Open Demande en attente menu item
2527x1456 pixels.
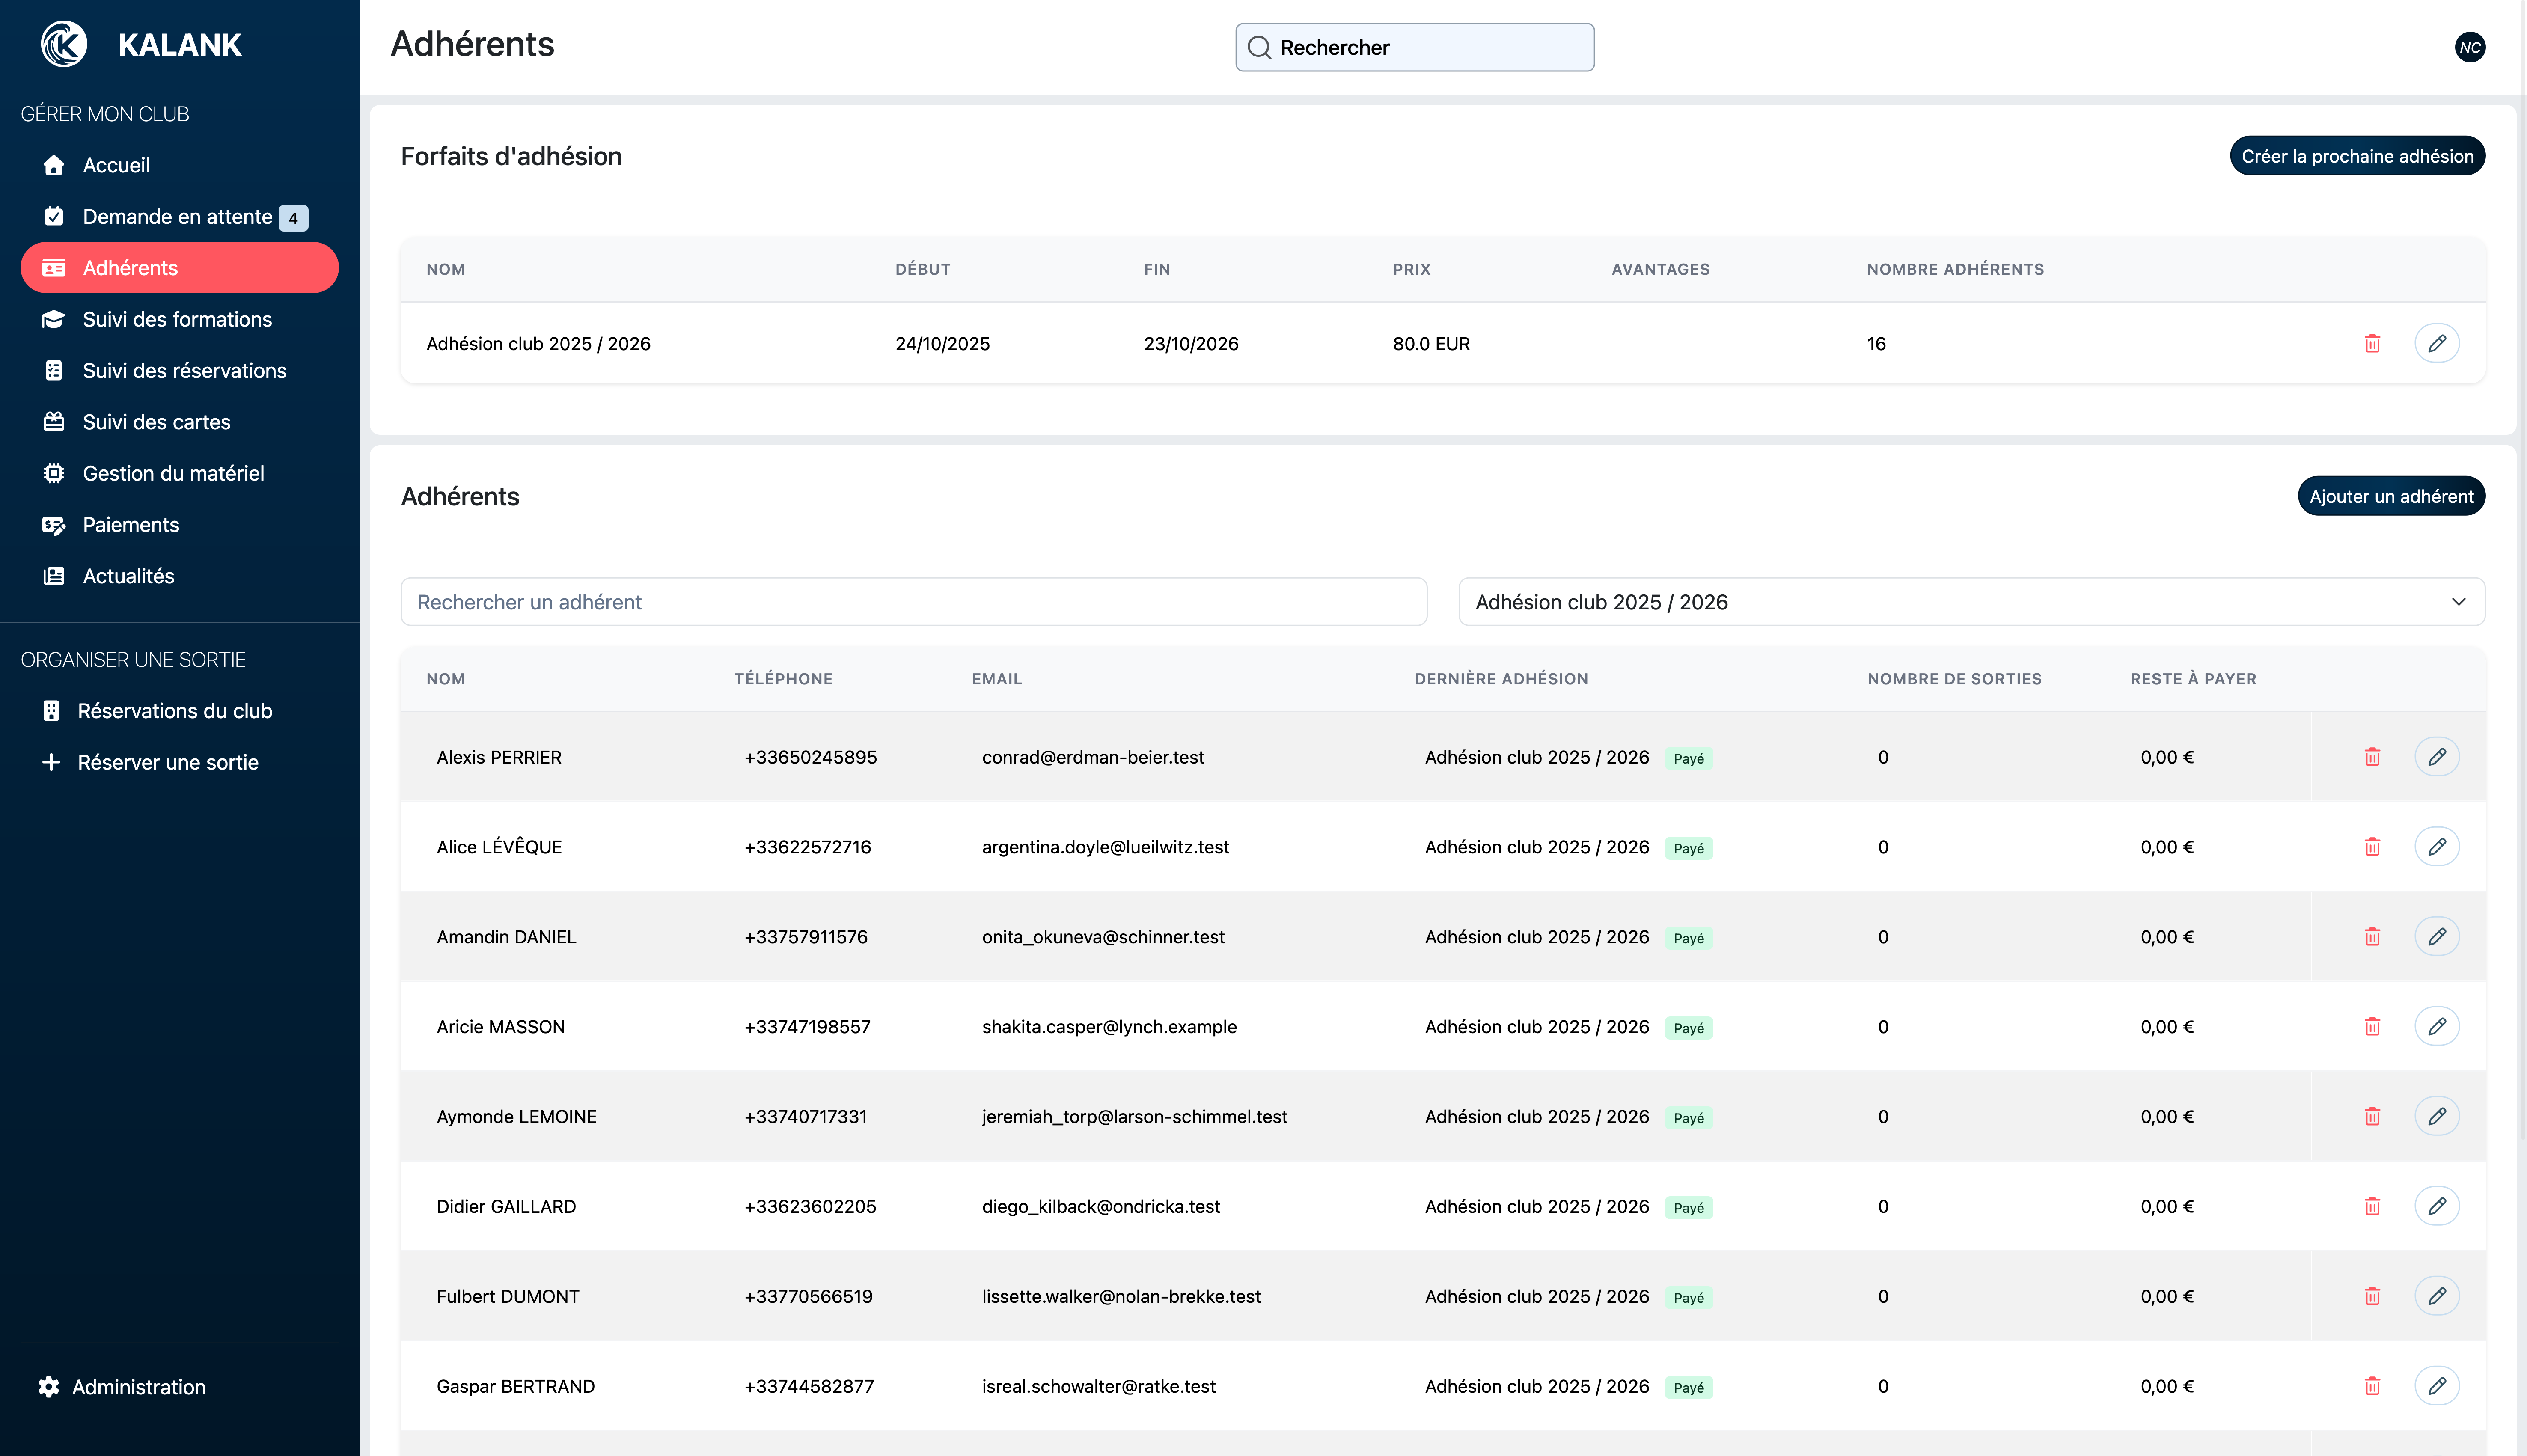180,217
